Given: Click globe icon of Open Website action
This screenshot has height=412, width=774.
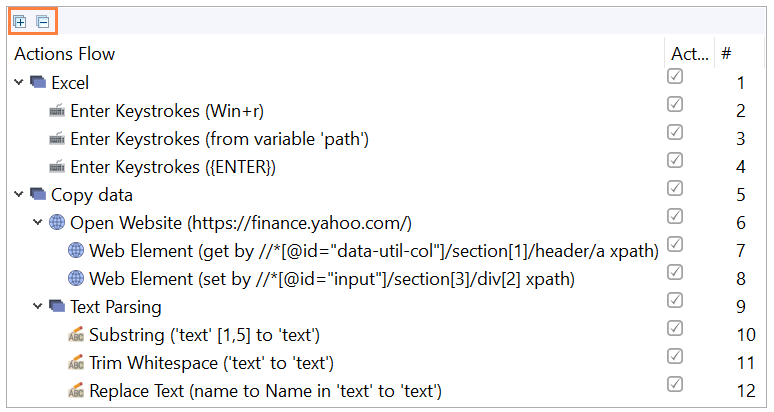Looking at the screenshot, I should 57,223.
